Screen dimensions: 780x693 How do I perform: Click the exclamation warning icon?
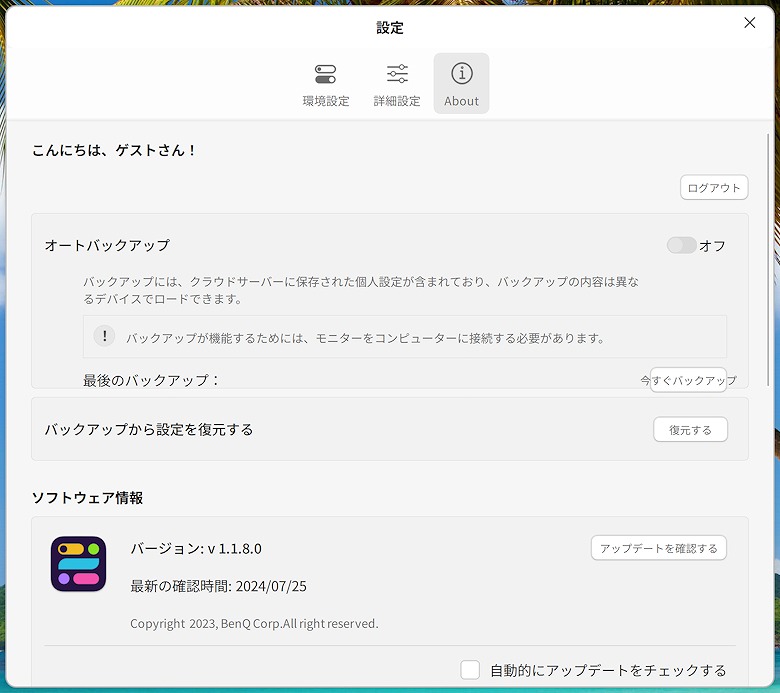(x=104, y=337)
